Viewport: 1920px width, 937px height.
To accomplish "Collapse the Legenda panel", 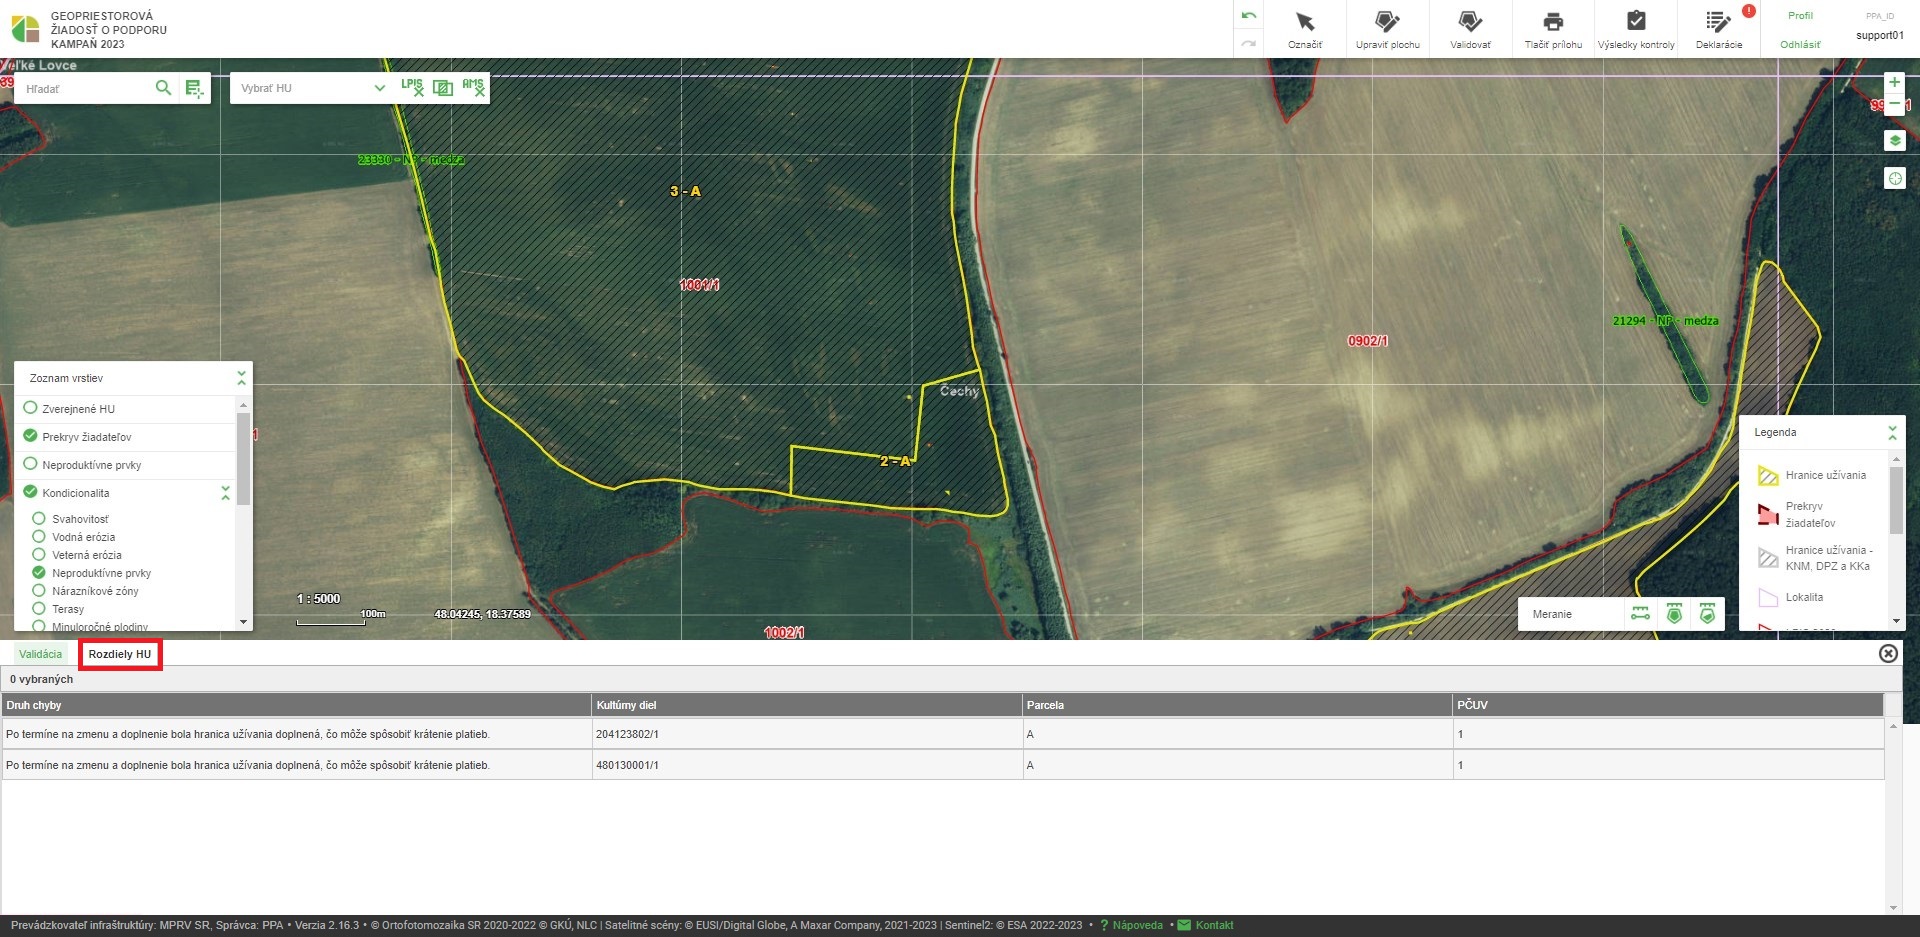I will pos(1892,432).
